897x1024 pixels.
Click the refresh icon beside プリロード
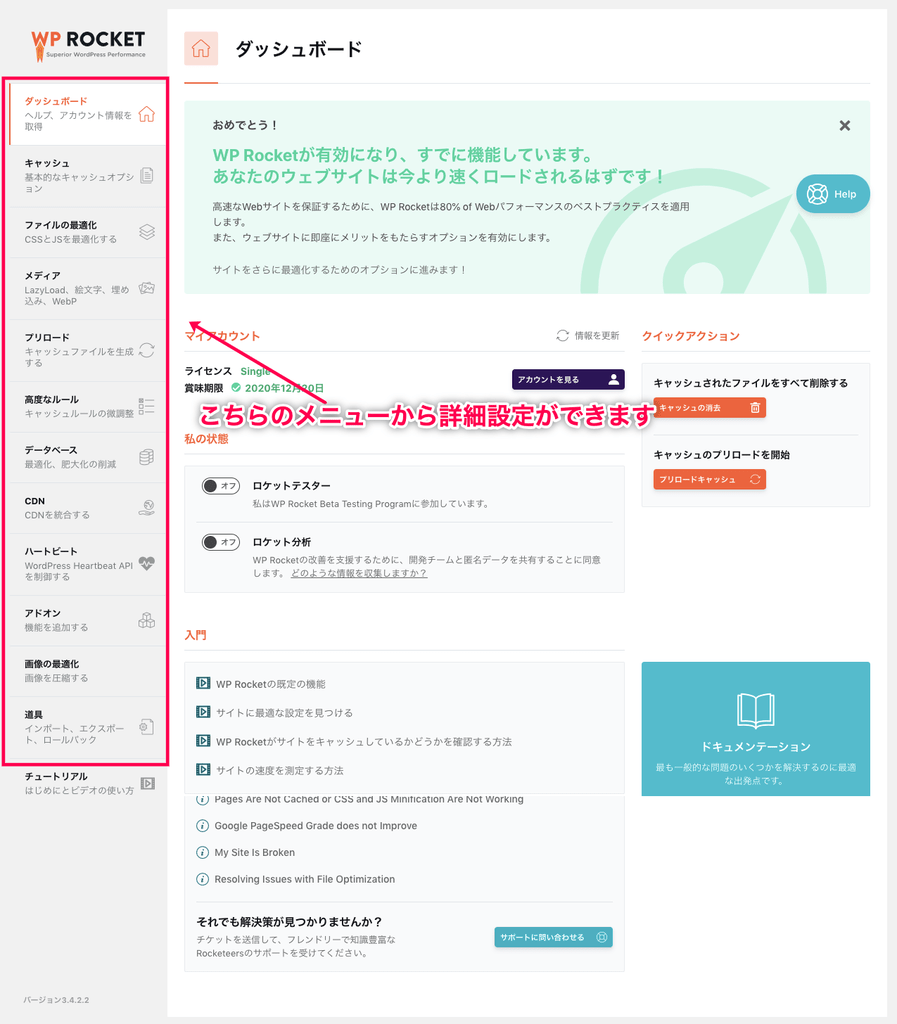[x=147, y=350]
